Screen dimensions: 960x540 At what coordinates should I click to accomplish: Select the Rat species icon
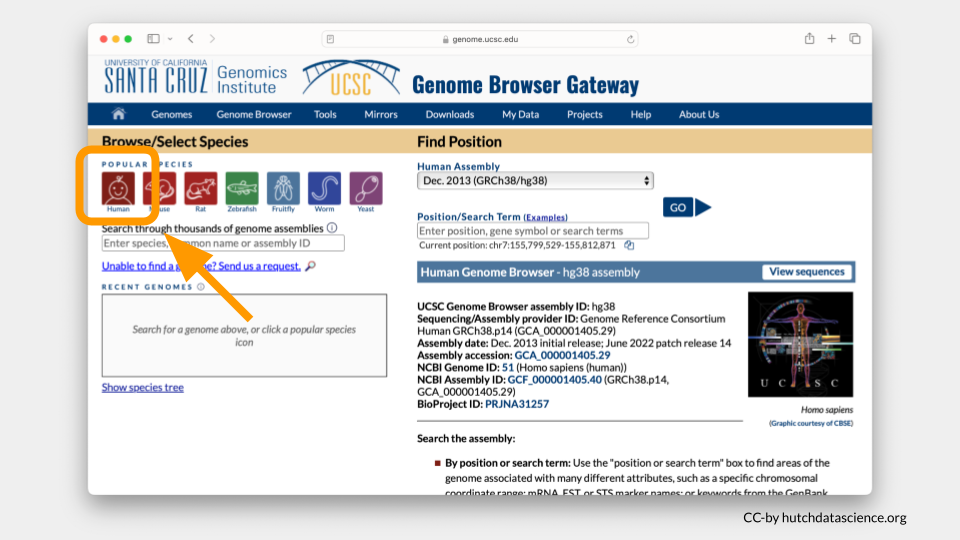coord(201,189)
